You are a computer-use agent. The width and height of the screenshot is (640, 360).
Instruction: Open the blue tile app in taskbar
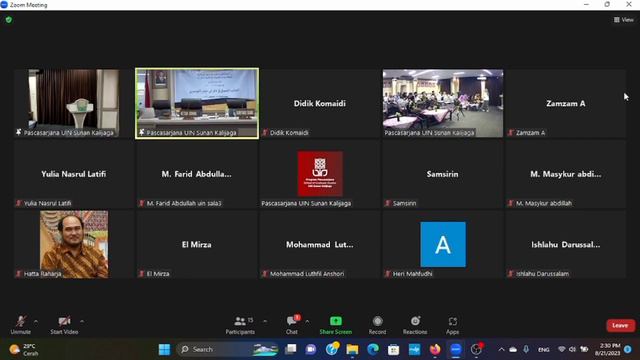point(414,349)
